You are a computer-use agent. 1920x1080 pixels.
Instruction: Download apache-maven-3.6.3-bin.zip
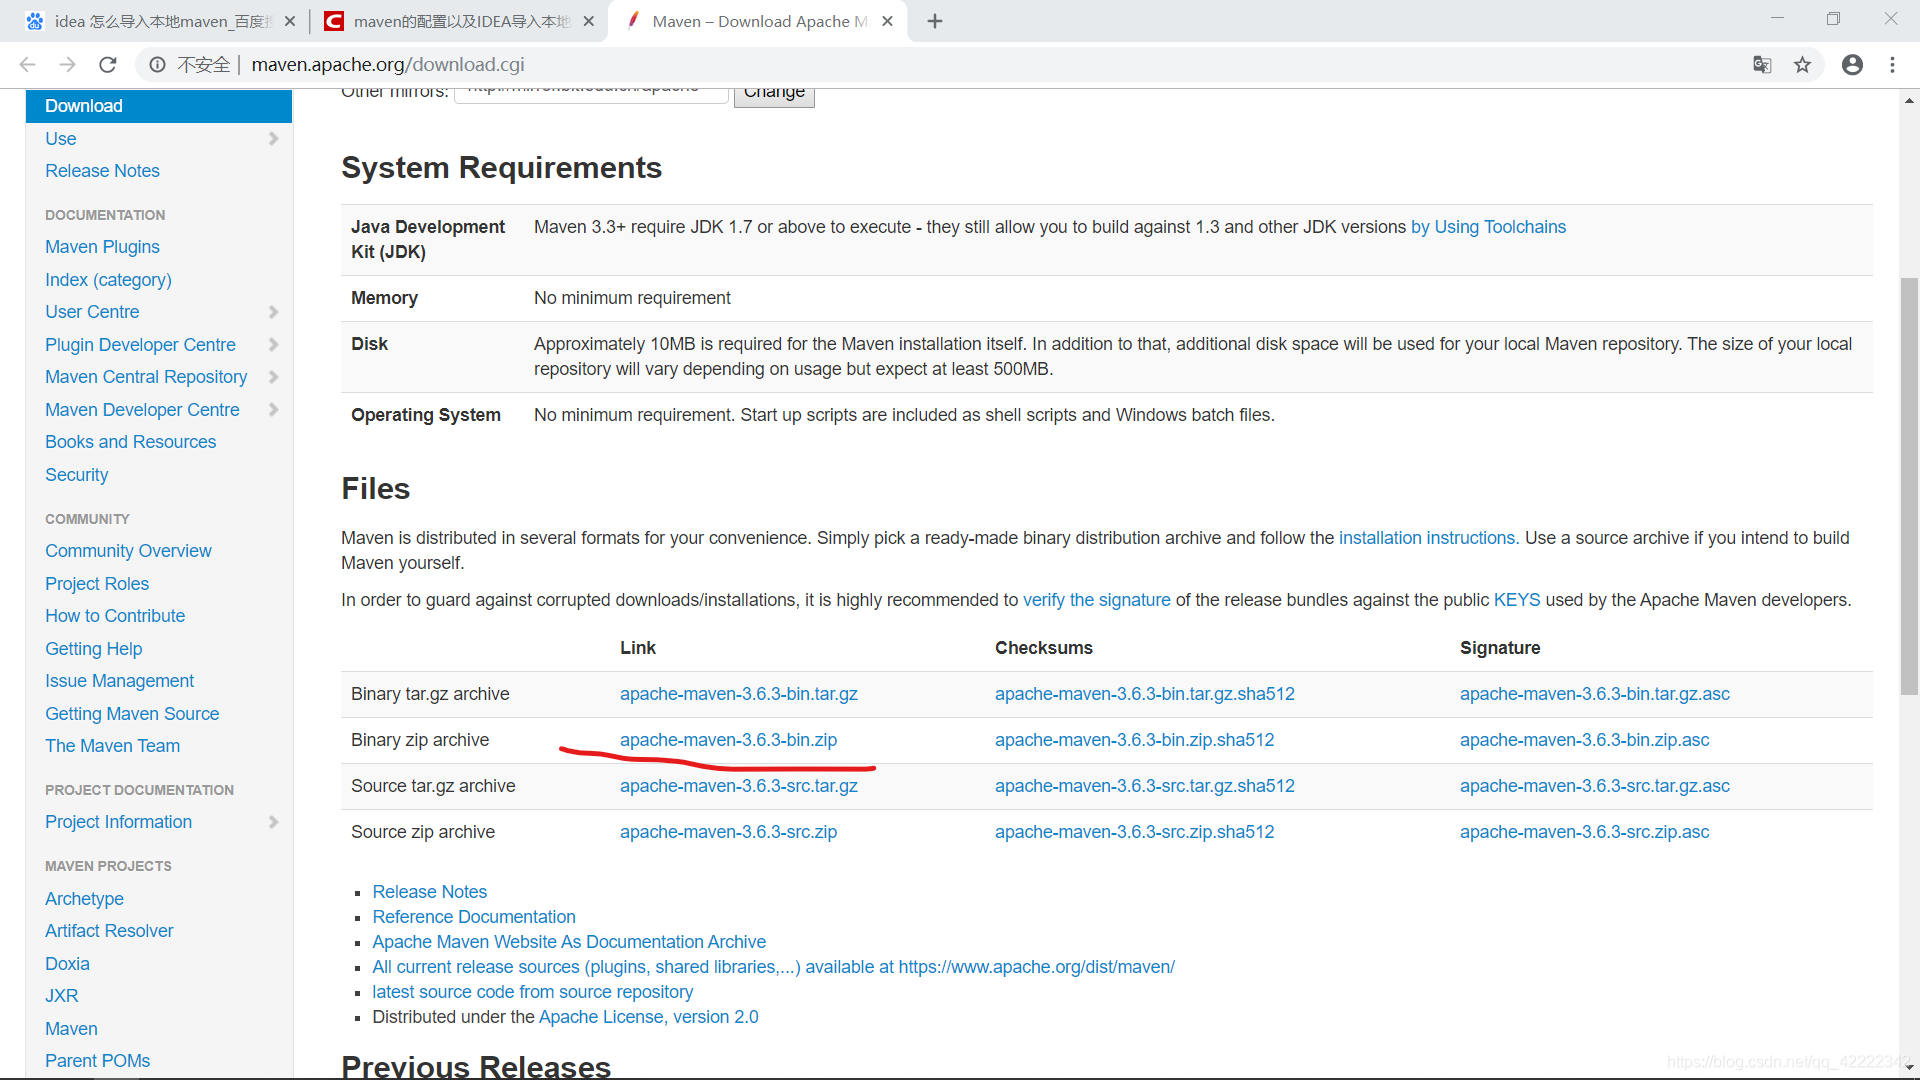pos(728,740)
